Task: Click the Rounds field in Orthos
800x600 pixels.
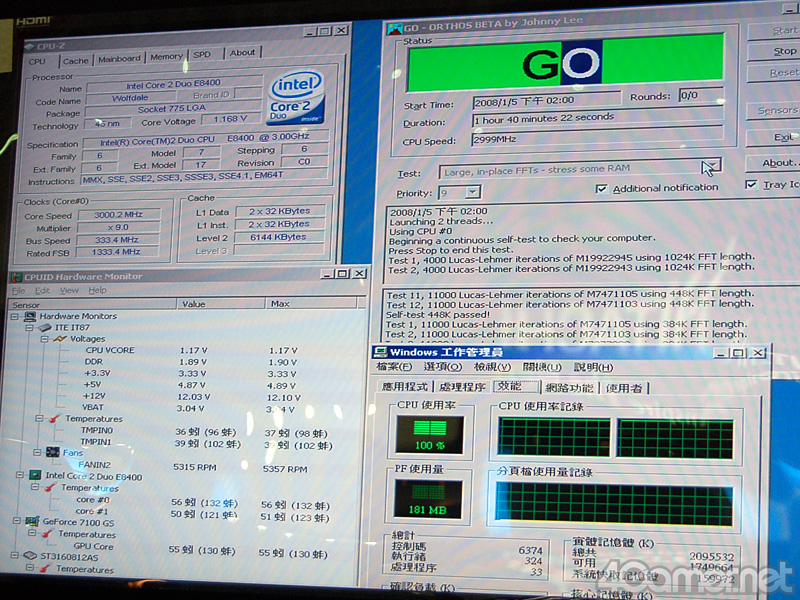Action: click(x=701, y=95)
